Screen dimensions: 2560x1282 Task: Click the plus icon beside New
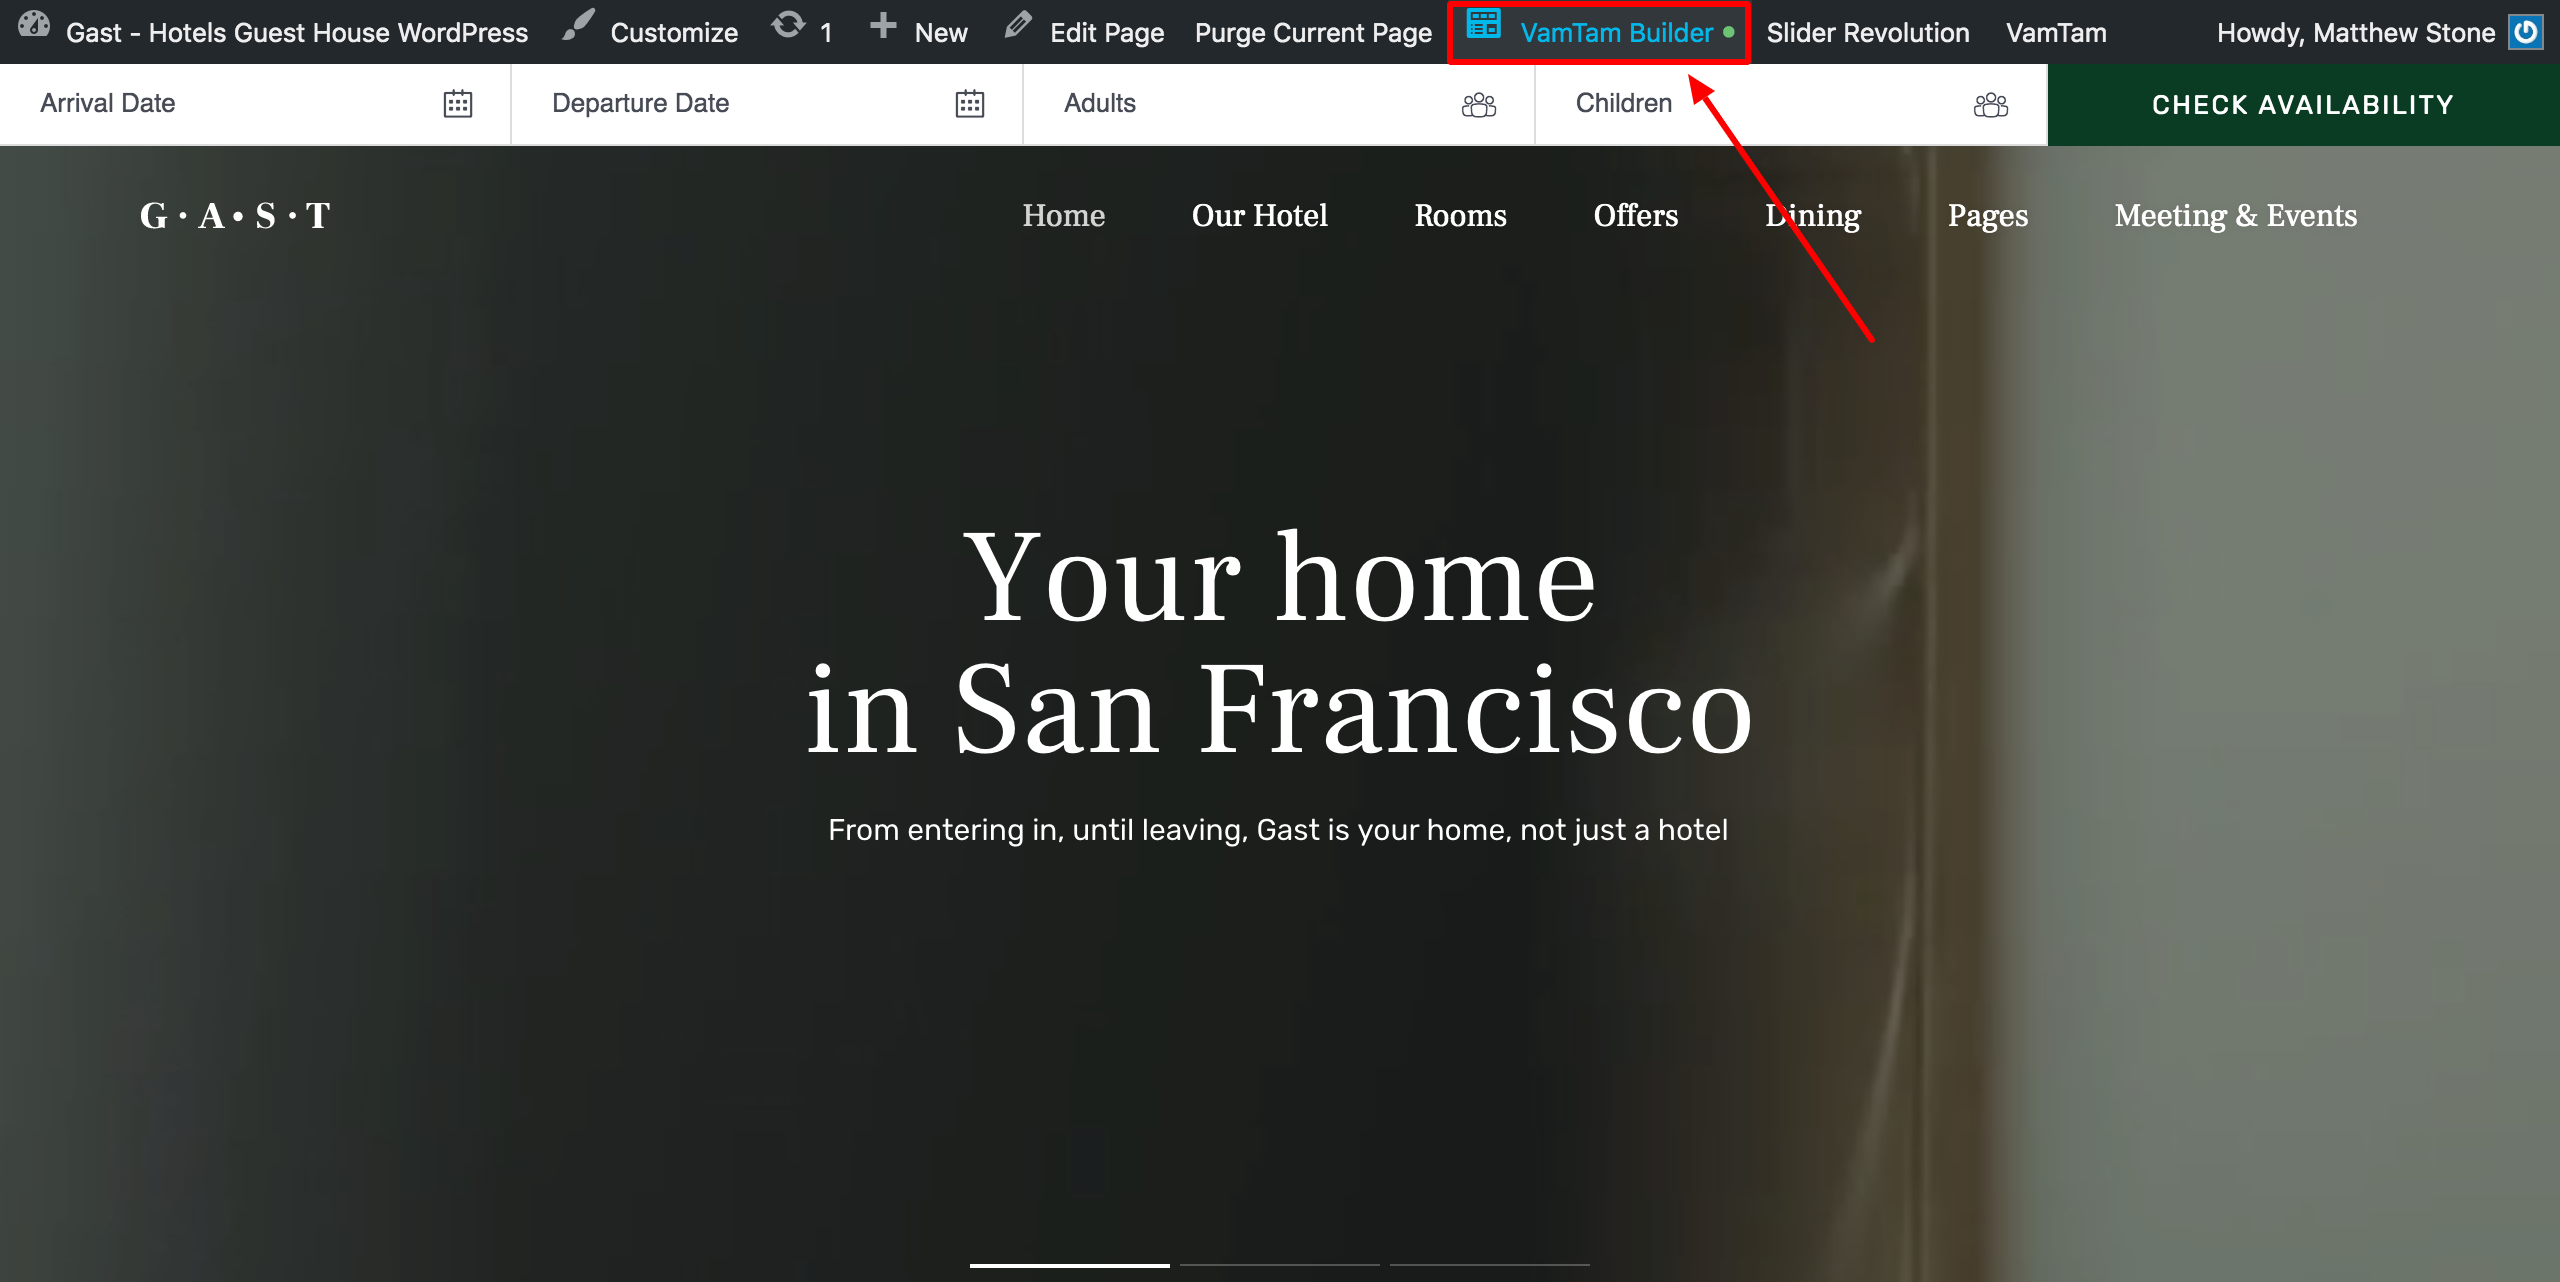coord(882,26)
